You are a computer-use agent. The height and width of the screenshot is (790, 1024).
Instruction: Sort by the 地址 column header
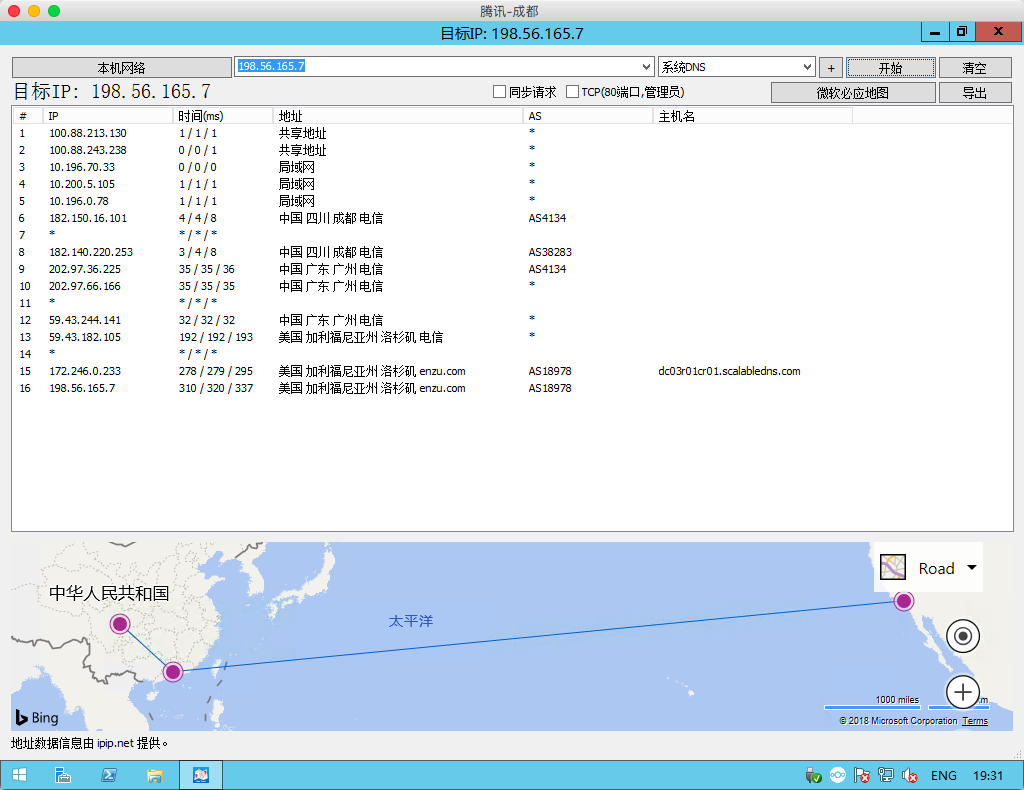click(x=398, y=116)
